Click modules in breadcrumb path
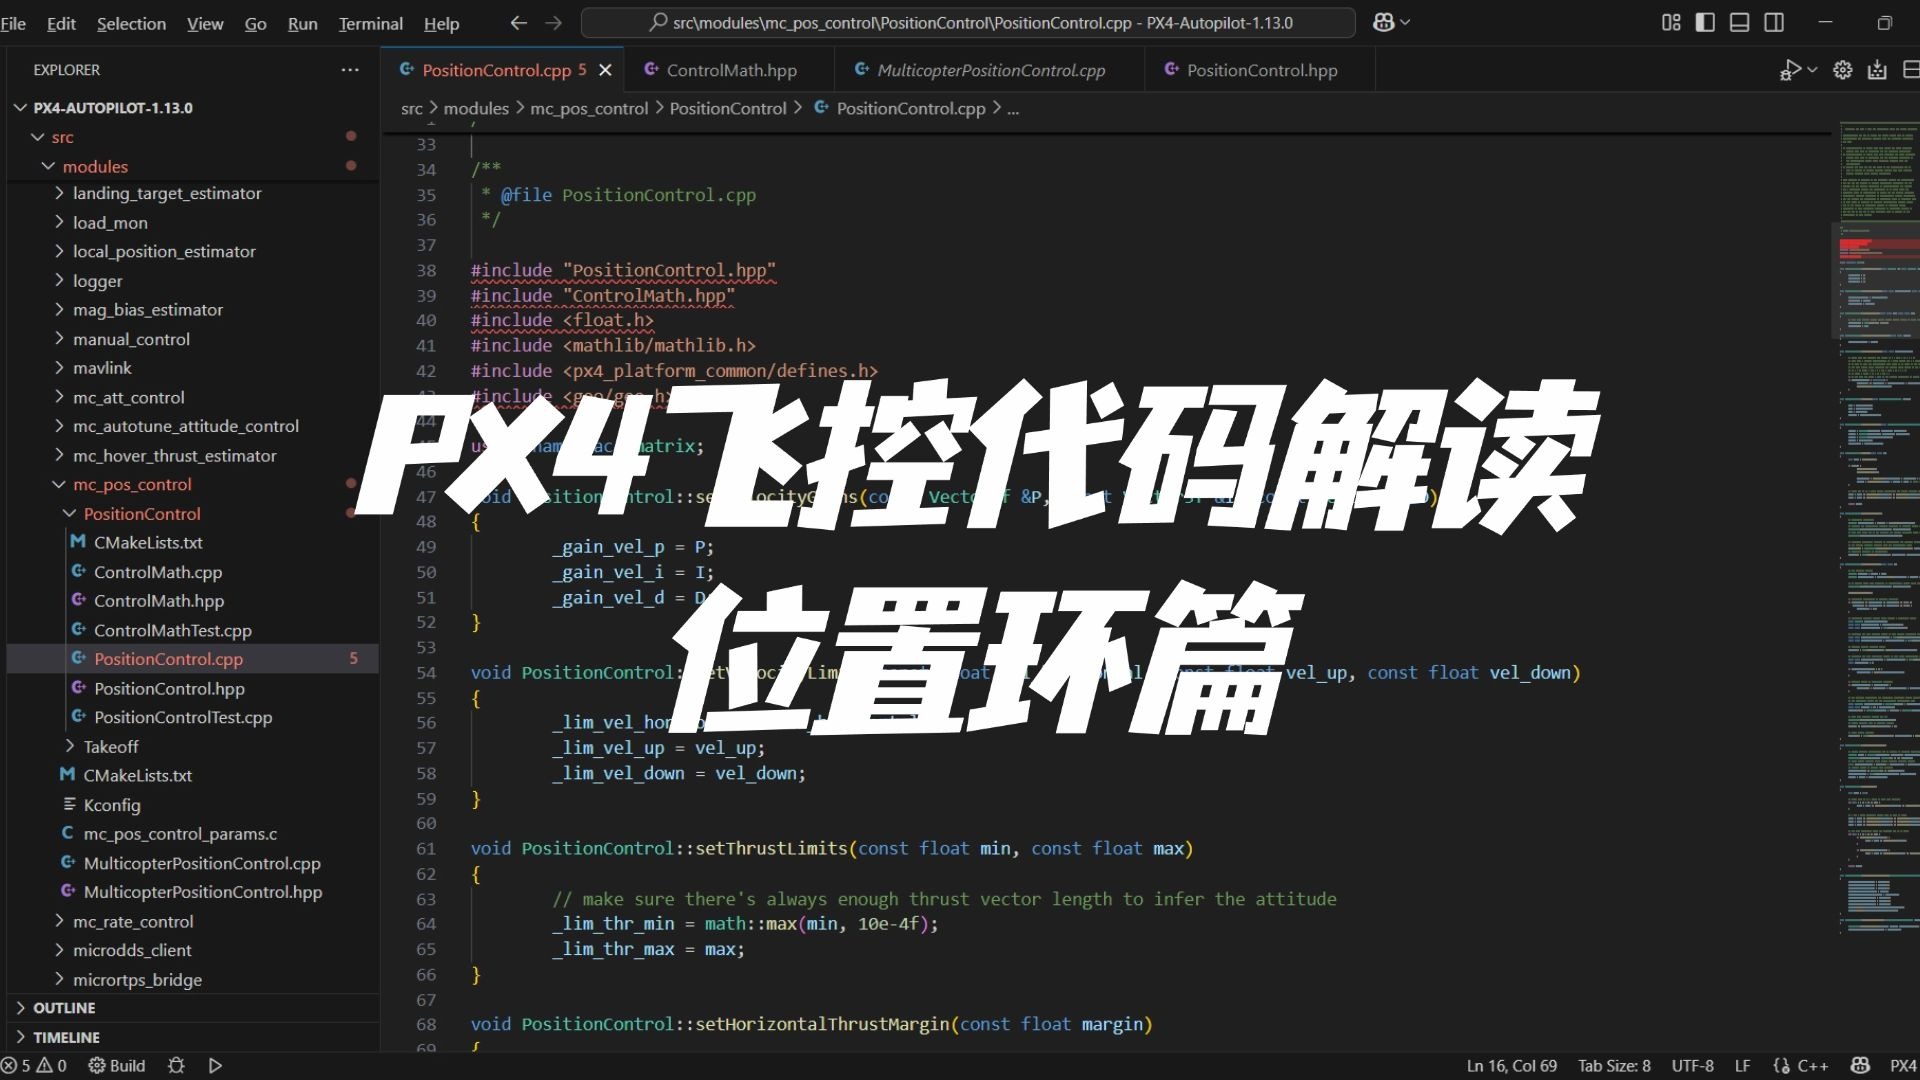This screenshot has height=1080, width=1920. (476, 108)
